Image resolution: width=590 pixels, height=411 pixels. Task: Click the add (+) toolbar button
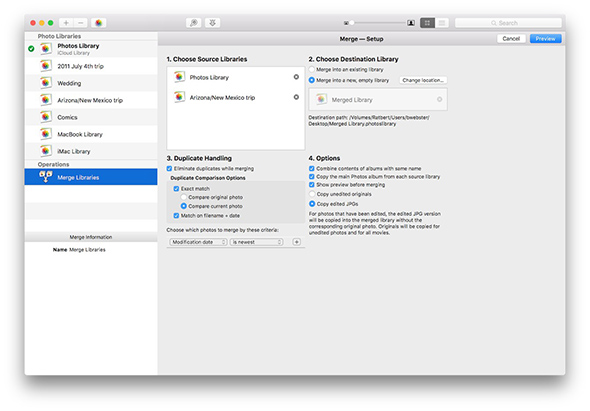66,23
